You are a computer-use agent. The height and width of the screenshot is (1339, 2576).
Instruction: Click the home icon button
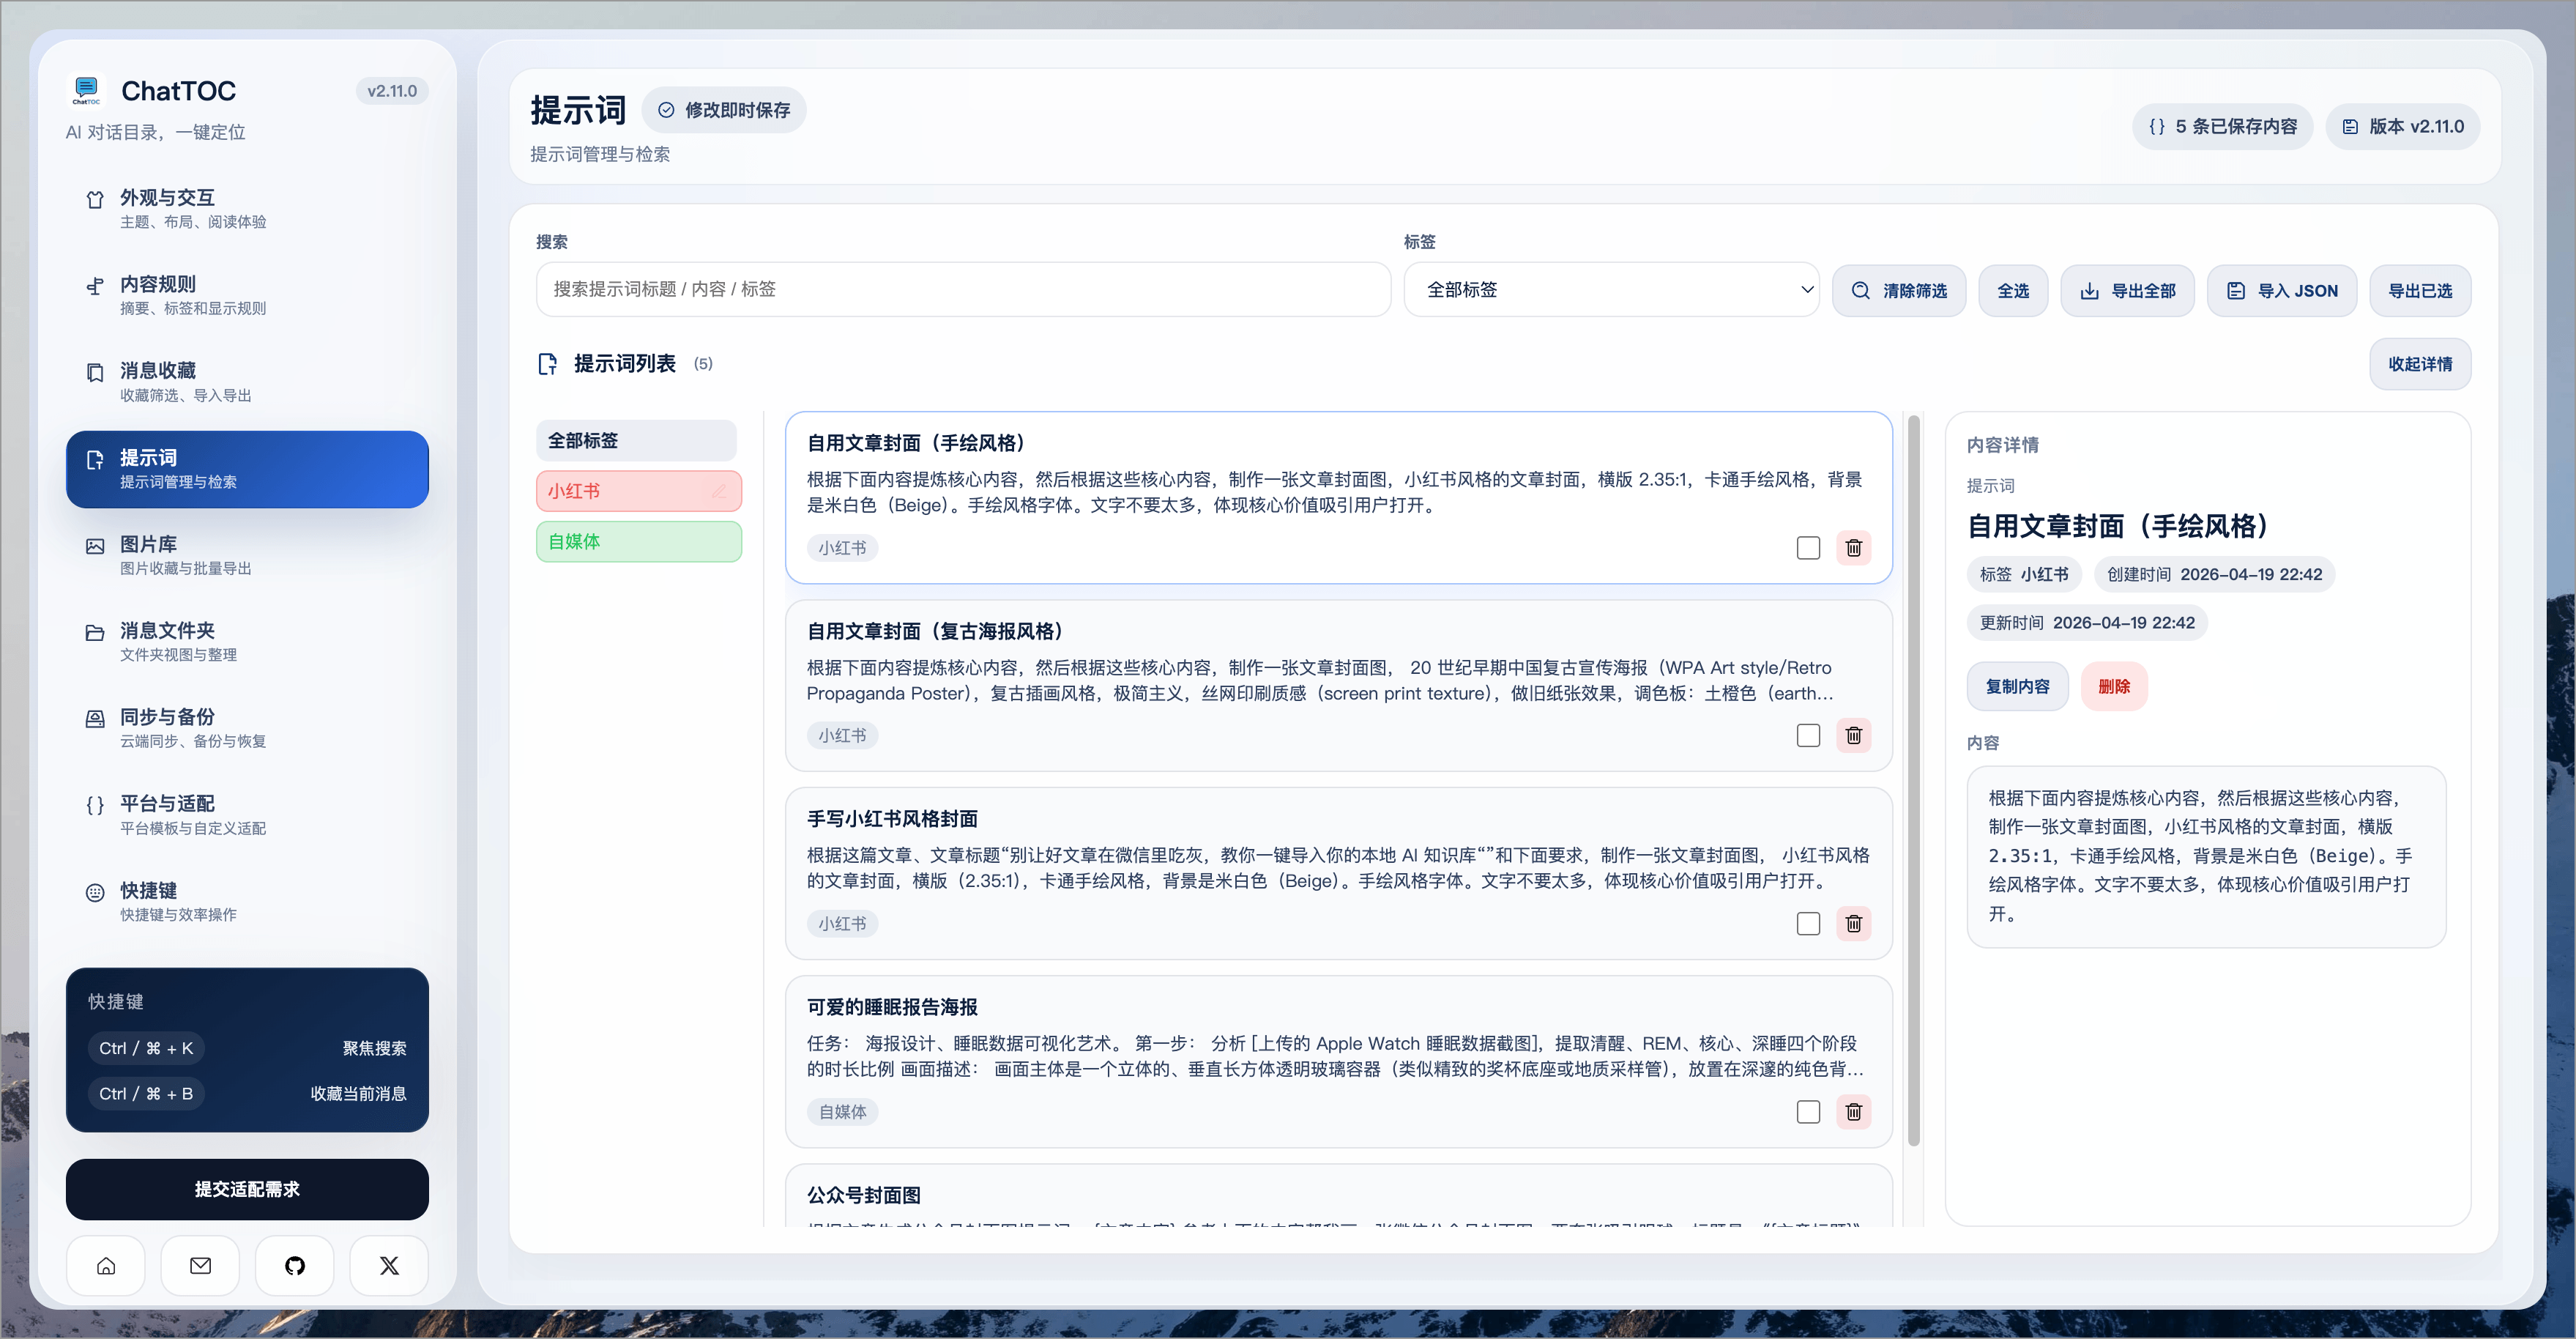pyautogui.click(x=106, y=1265)
